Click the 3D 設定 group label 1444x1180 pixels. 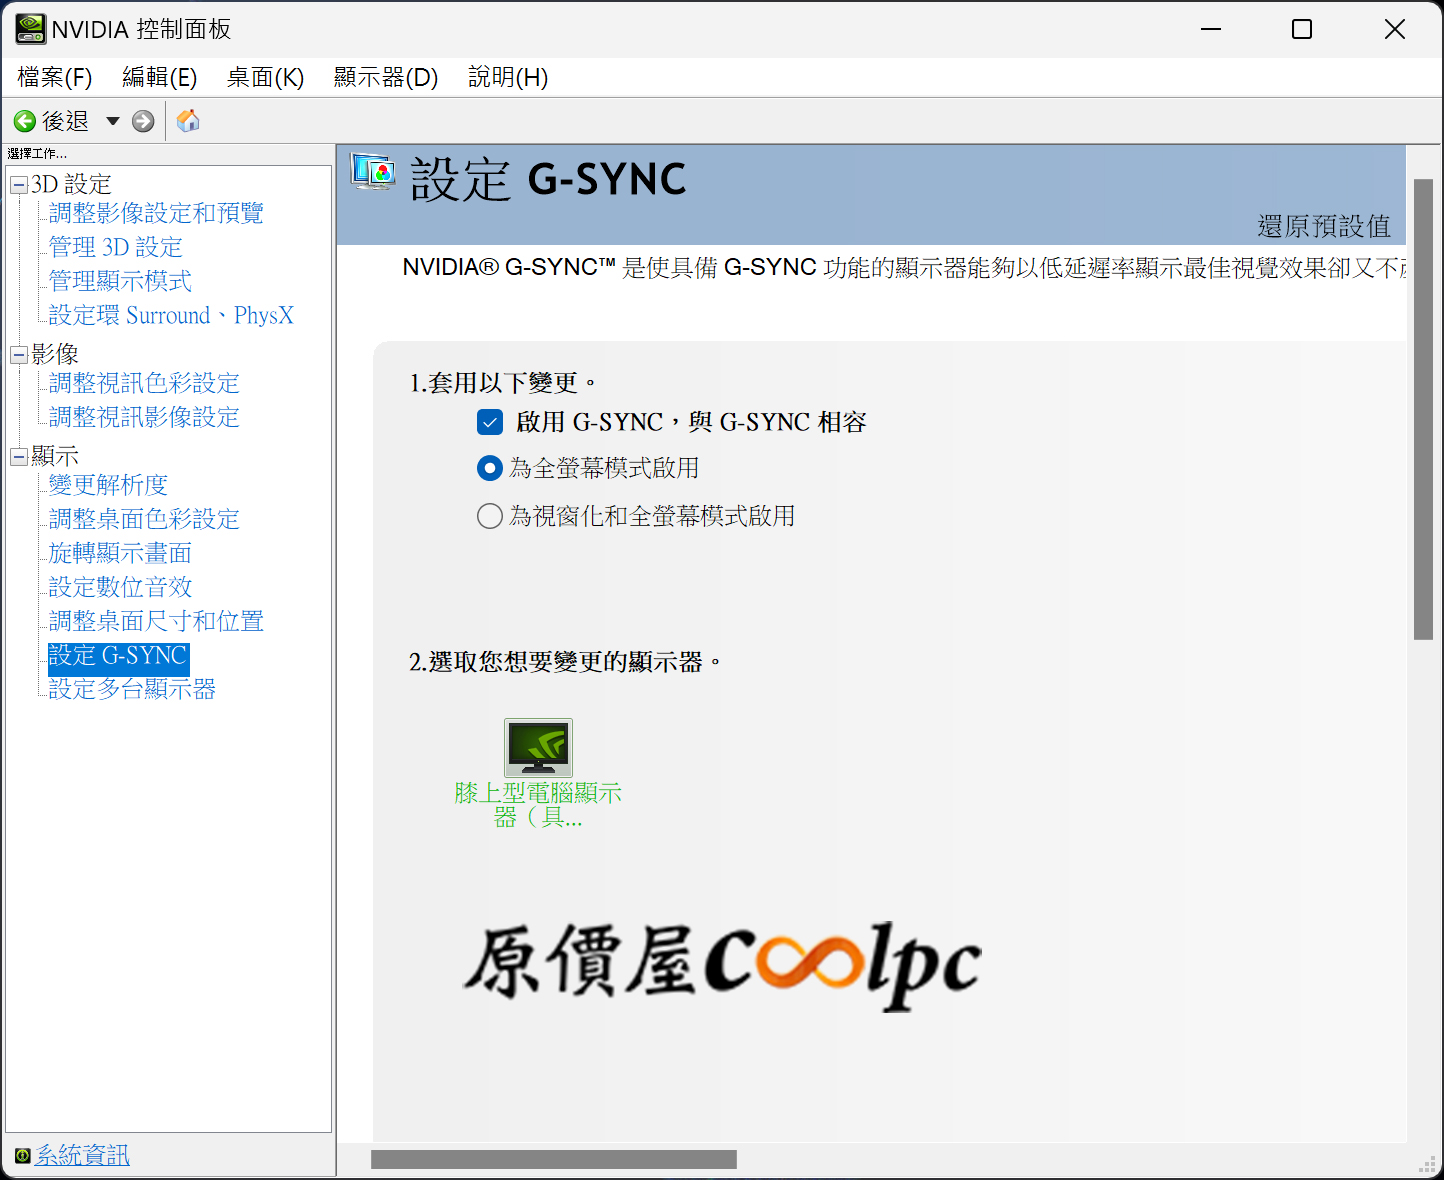click(x=71, y=185)
